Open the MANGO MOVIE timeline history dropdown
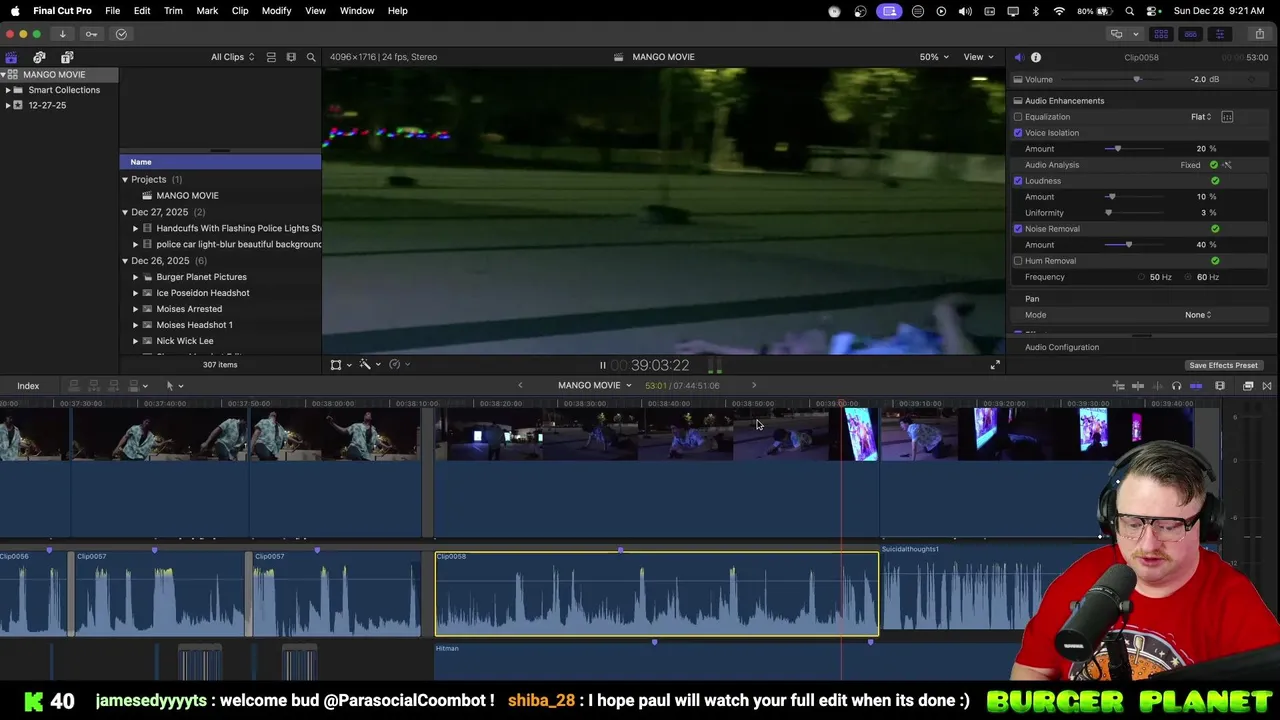Viewport: 1280px width, 720px height. tap(595, 386)
